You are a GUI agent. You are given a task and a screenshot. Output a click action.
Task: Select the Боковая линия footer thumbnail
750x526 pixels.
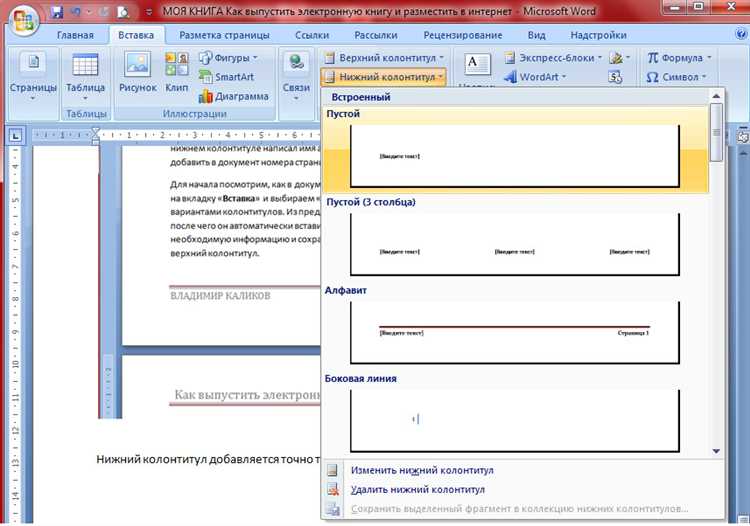(x=515, y=421)
